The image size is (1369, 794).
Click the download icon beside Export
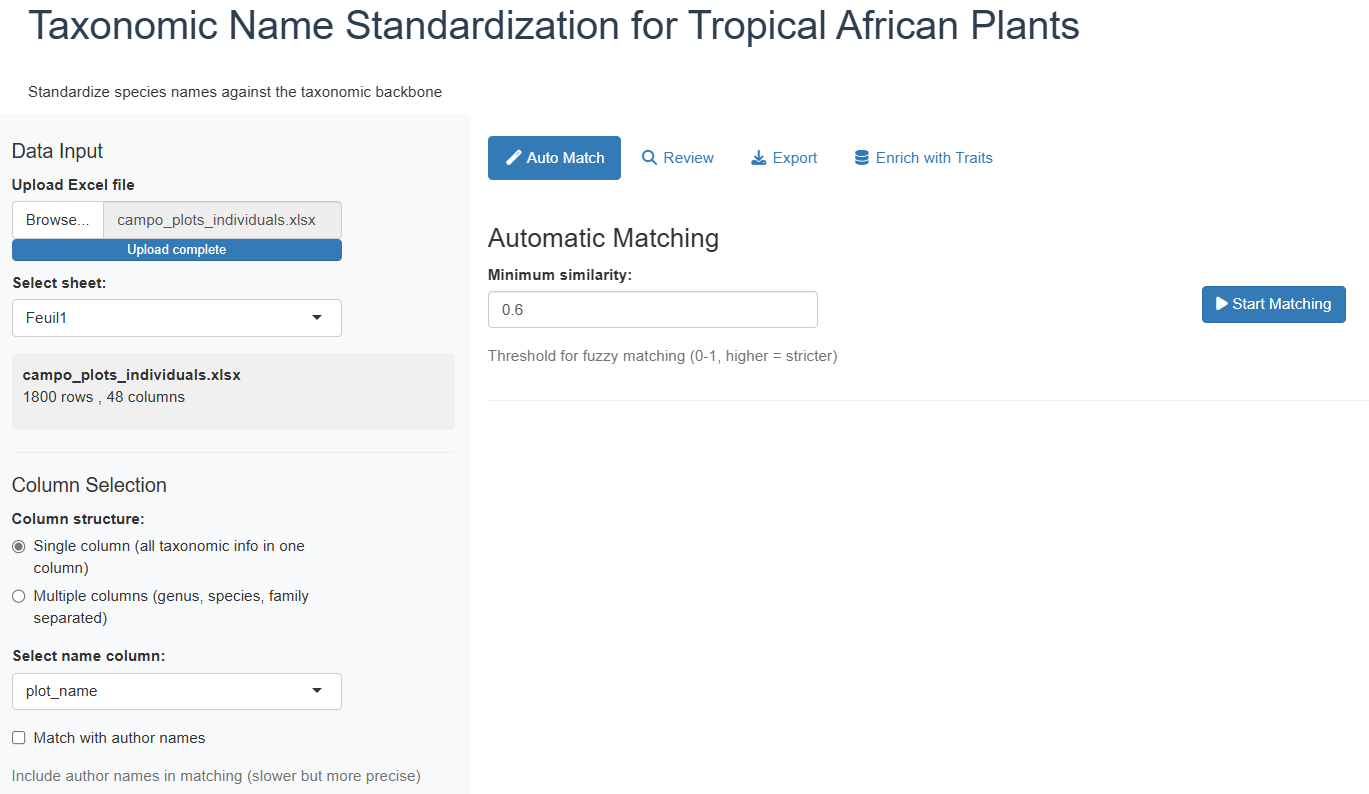click(x=759, y=158)
